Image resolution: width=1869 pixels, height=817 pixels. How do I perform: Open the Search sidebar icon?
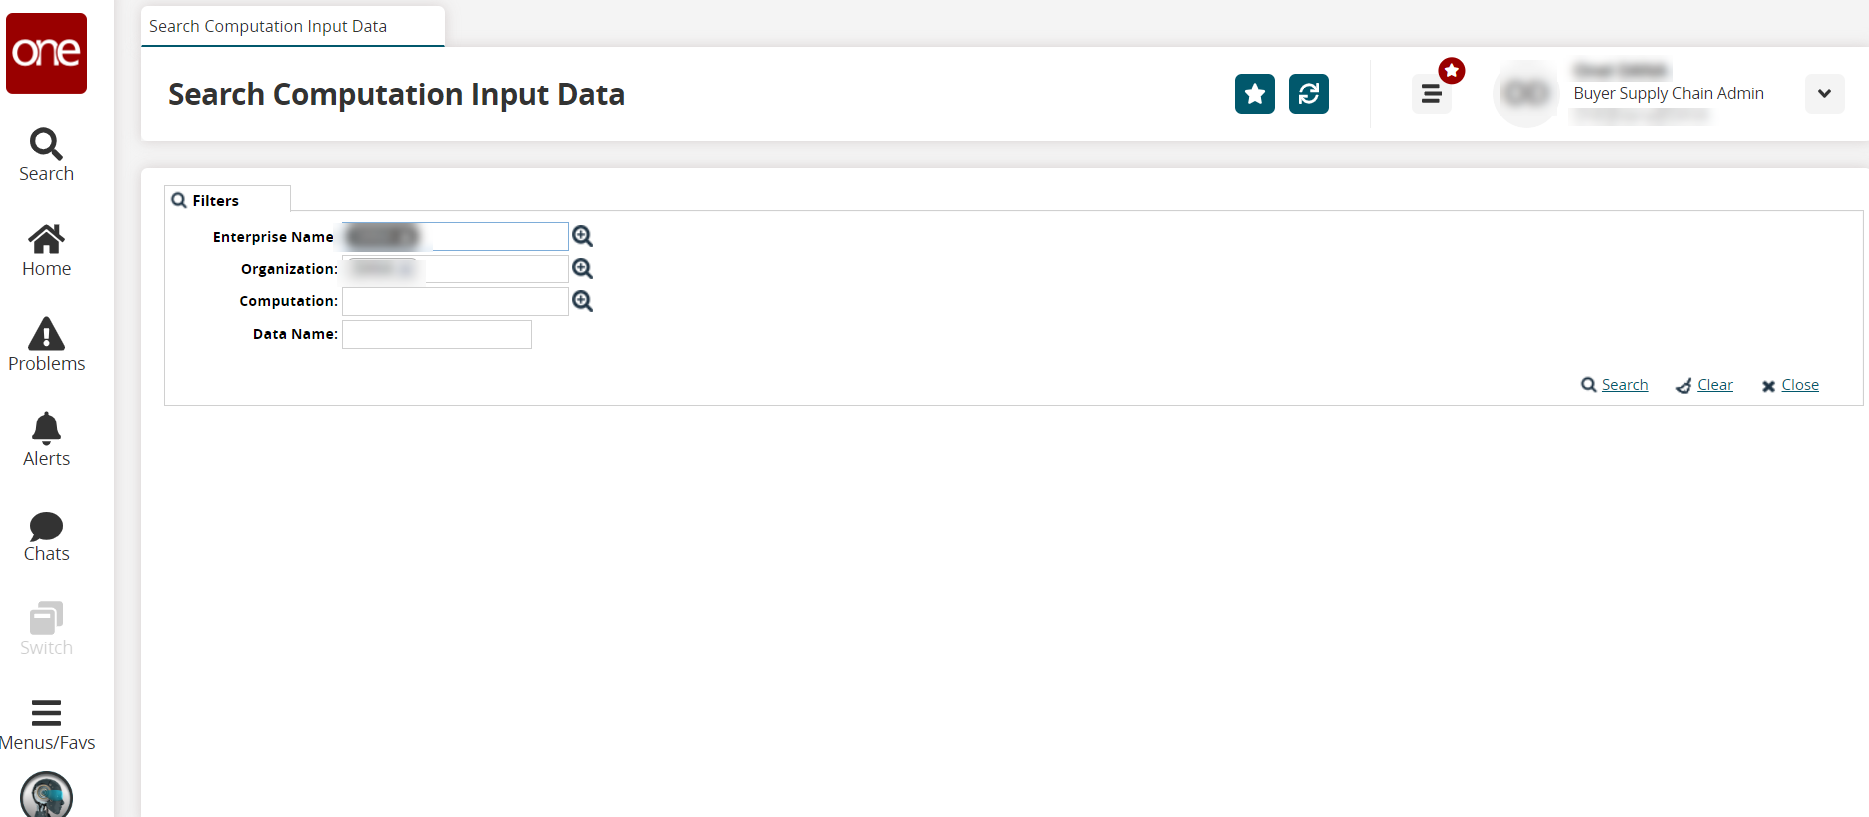tap(46, 155)
